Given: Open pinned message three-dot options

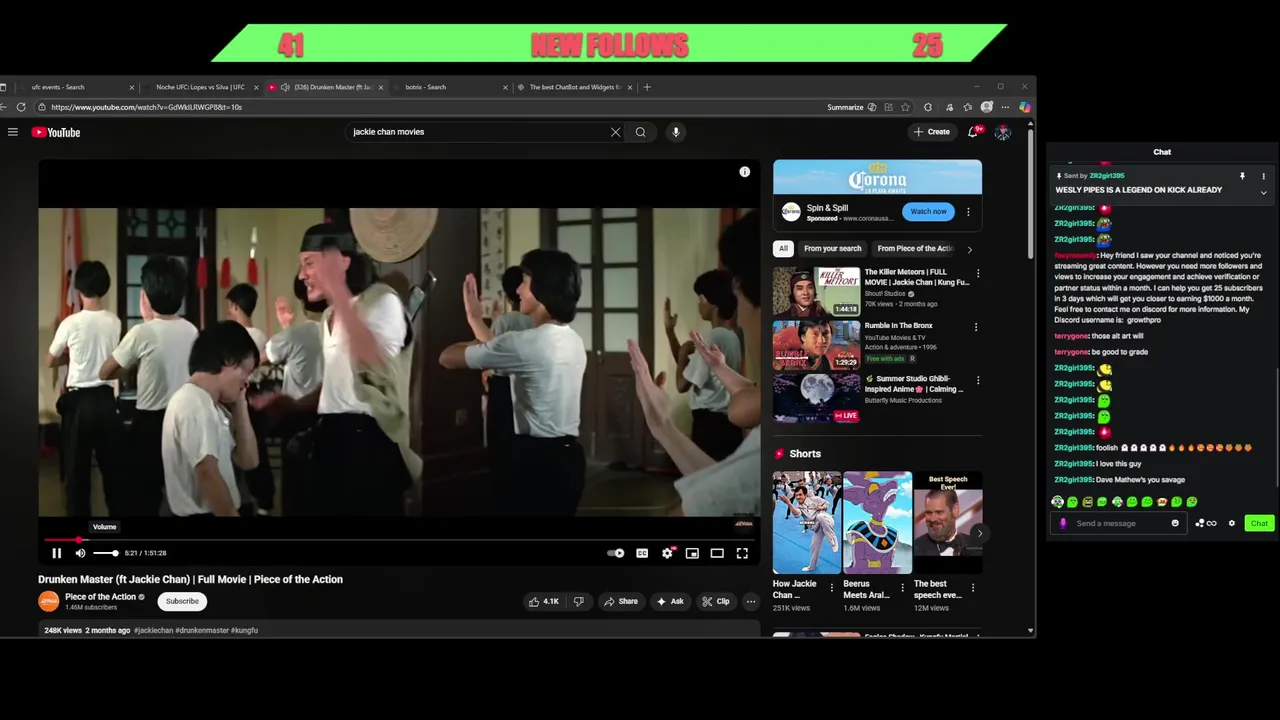Looking at the screenshot, I should (1263, 176).
